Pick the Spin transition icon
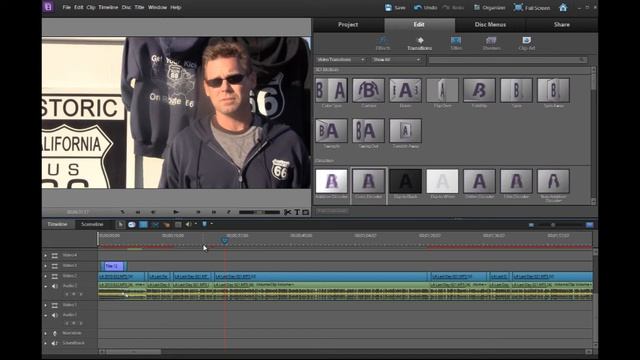The height and width of the screenshot is (360, 640). click(x=516, y=90)
